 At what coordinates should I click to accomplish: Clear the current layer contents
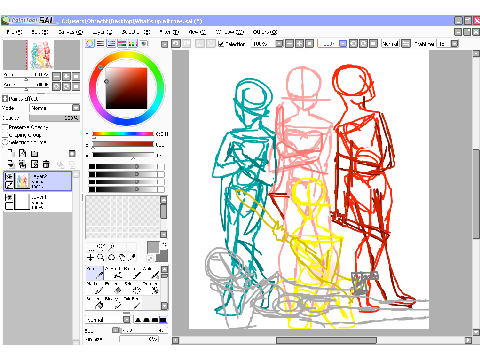tap(34, 164)
